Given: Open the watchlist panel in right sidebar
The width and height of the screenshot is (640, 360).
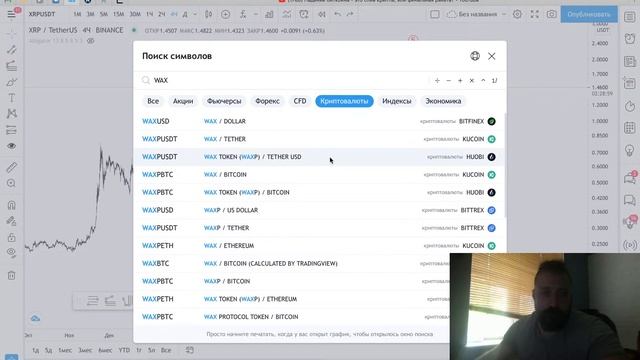Looking at the screenshot, I should point(630,17).
